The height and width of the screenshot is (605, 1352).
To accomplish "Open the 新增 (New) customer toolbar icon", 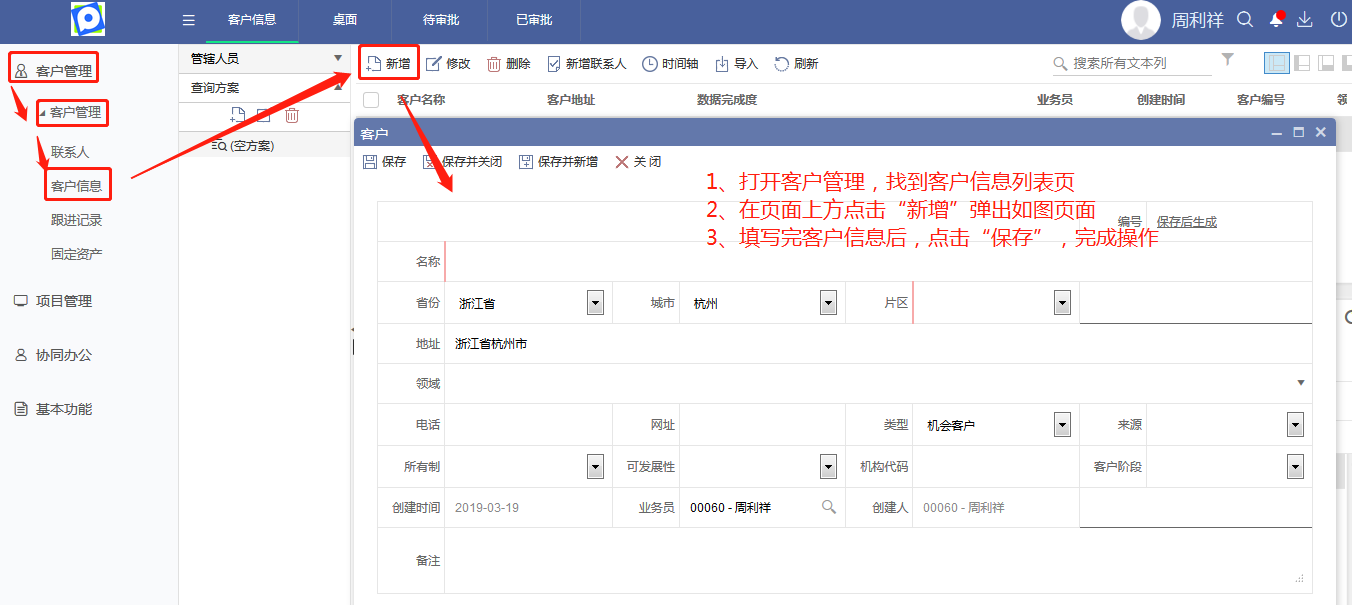I will click(388, 63).
